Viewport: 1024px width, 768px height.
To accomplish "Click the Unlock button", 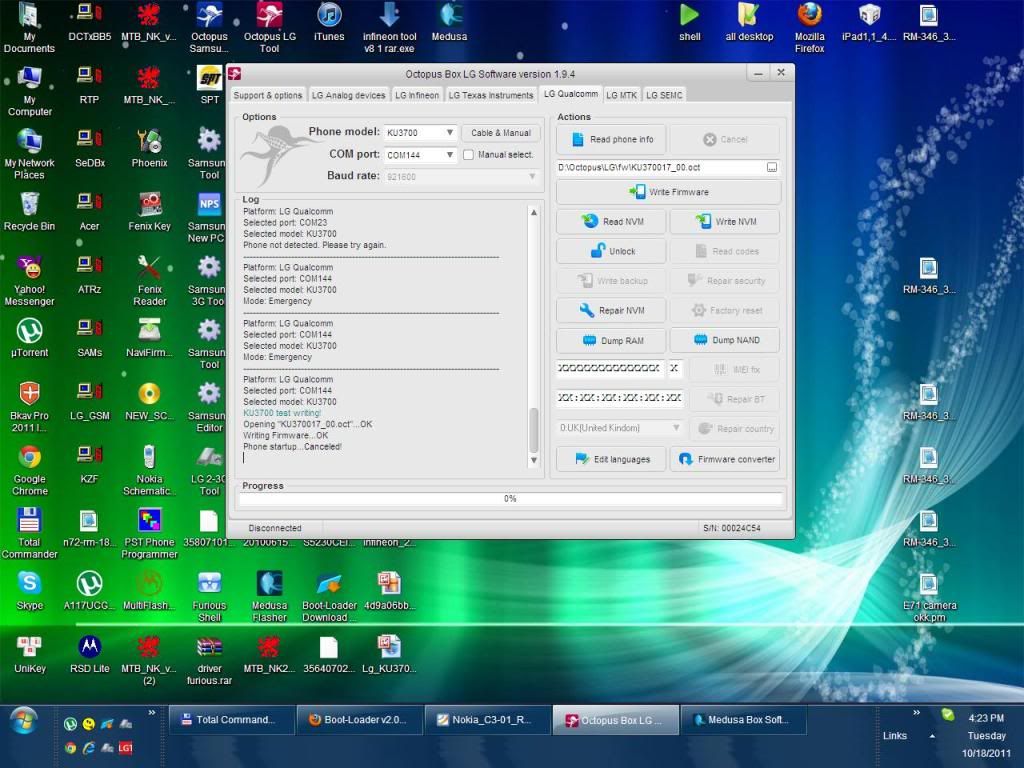I will (611, 251).
